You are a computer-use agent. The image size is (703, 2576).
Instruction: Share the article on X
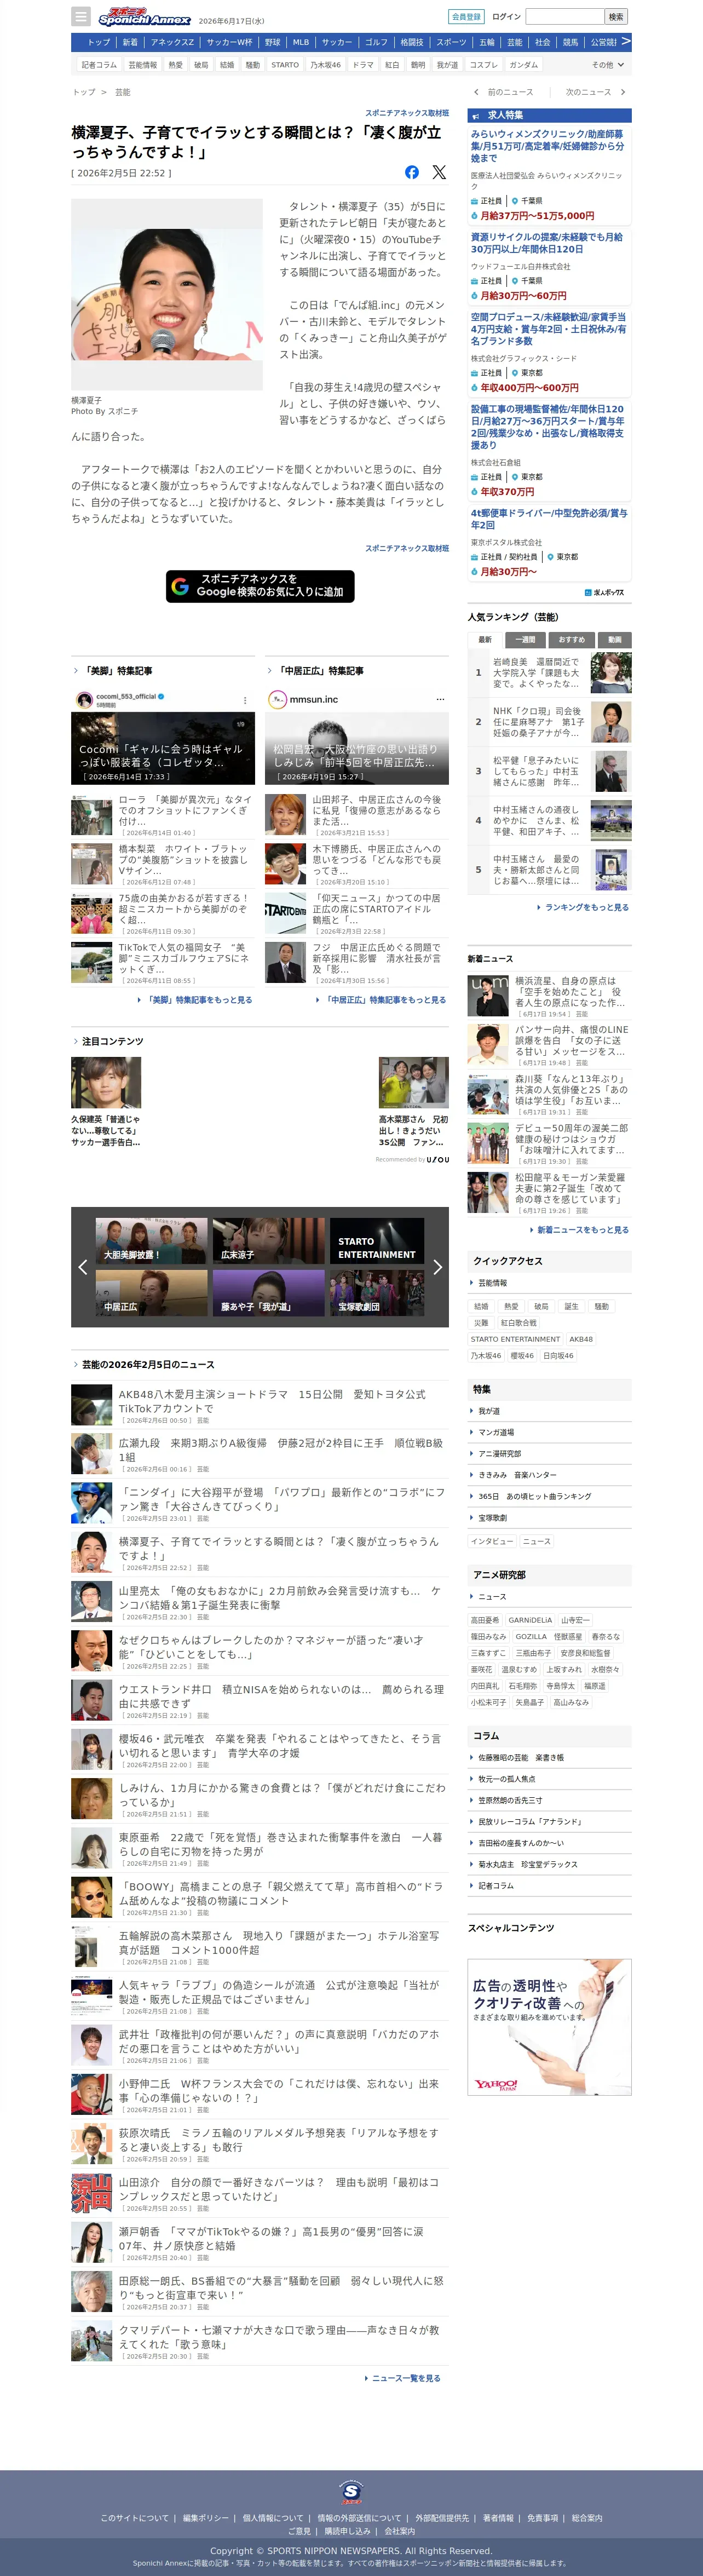point(439,172)
